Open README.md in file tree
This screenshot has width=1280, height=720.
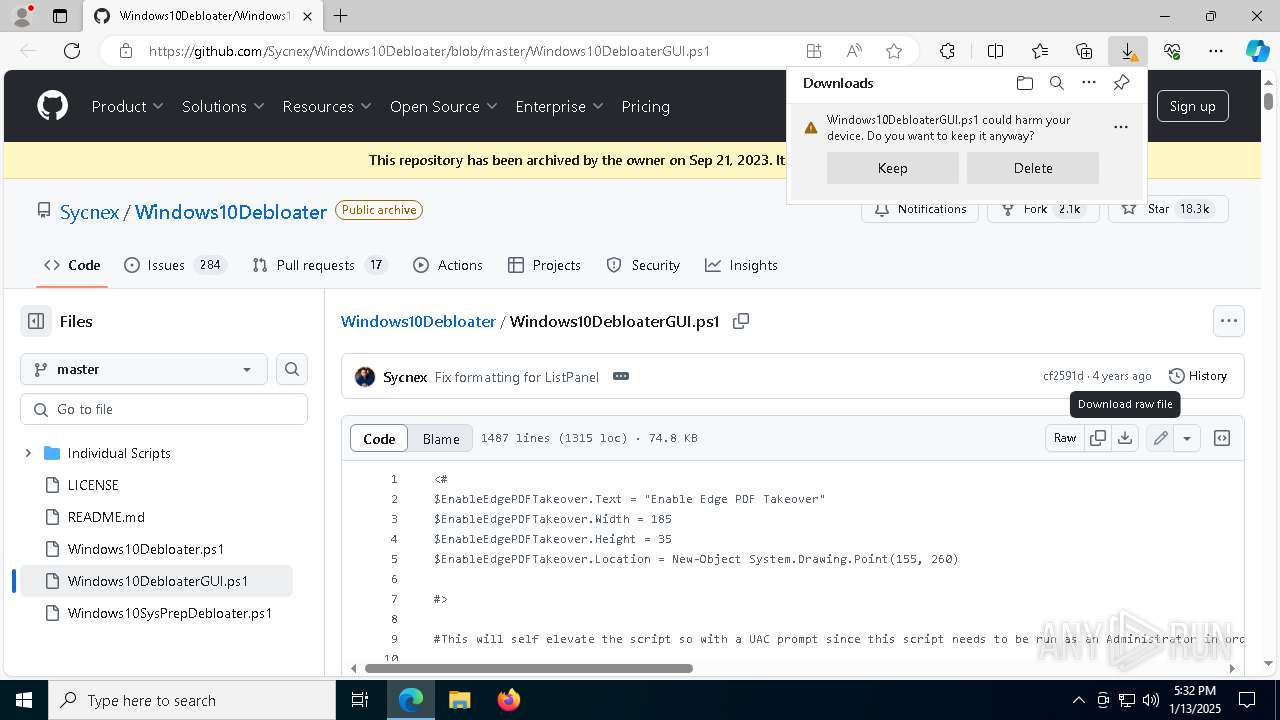point(106,517)
